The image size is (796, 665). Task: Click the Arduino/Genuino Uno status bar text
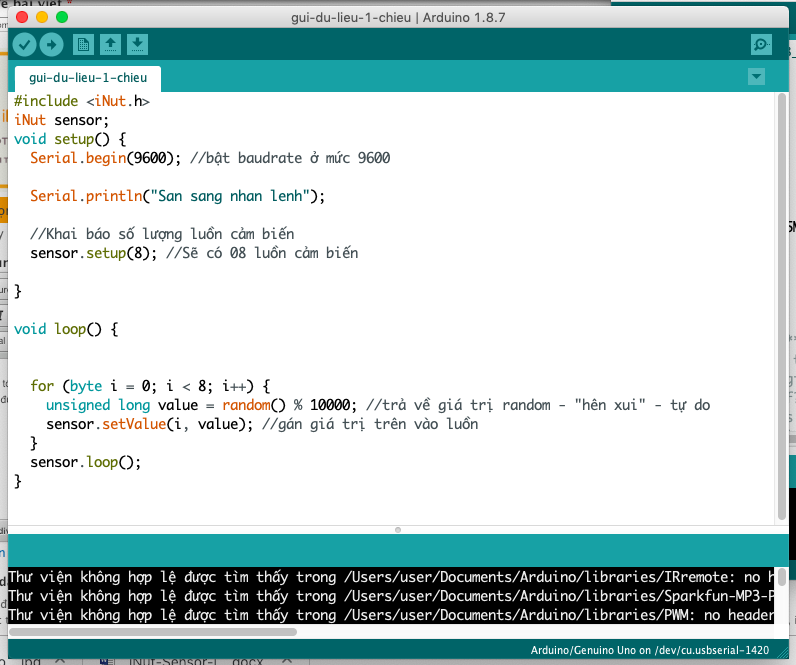point(649,650)
